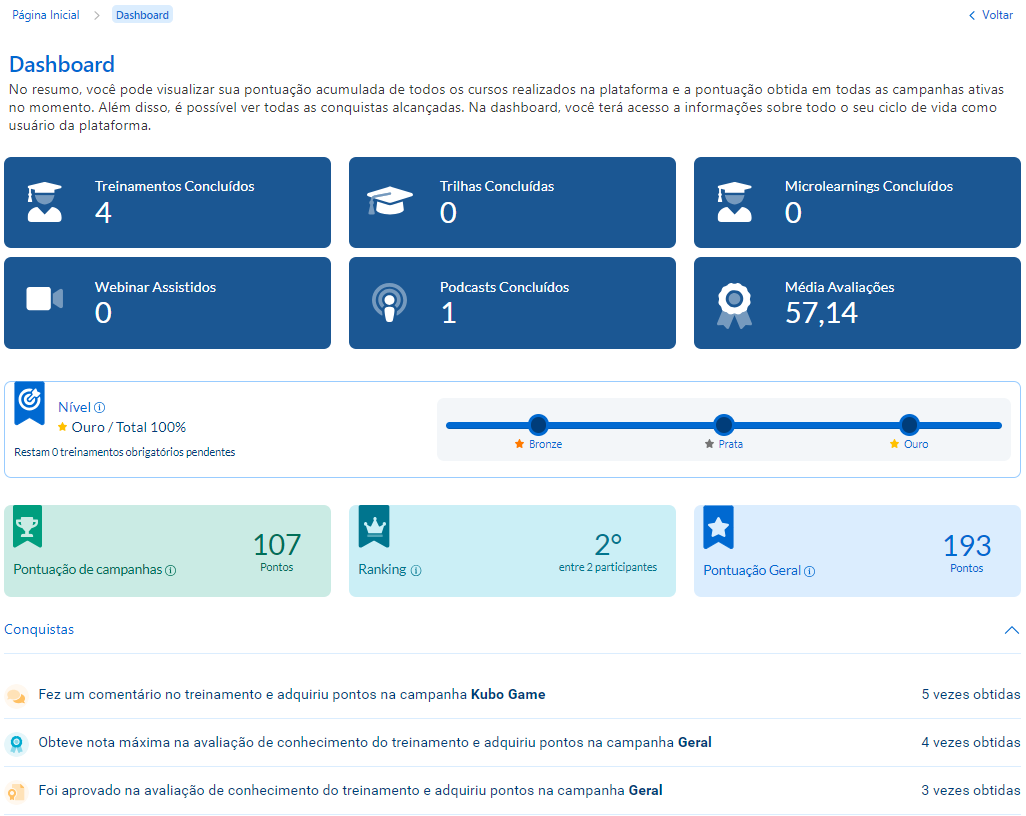Click the Conquistas section header
Viewport: 1026px width, 816px height.
39,630
